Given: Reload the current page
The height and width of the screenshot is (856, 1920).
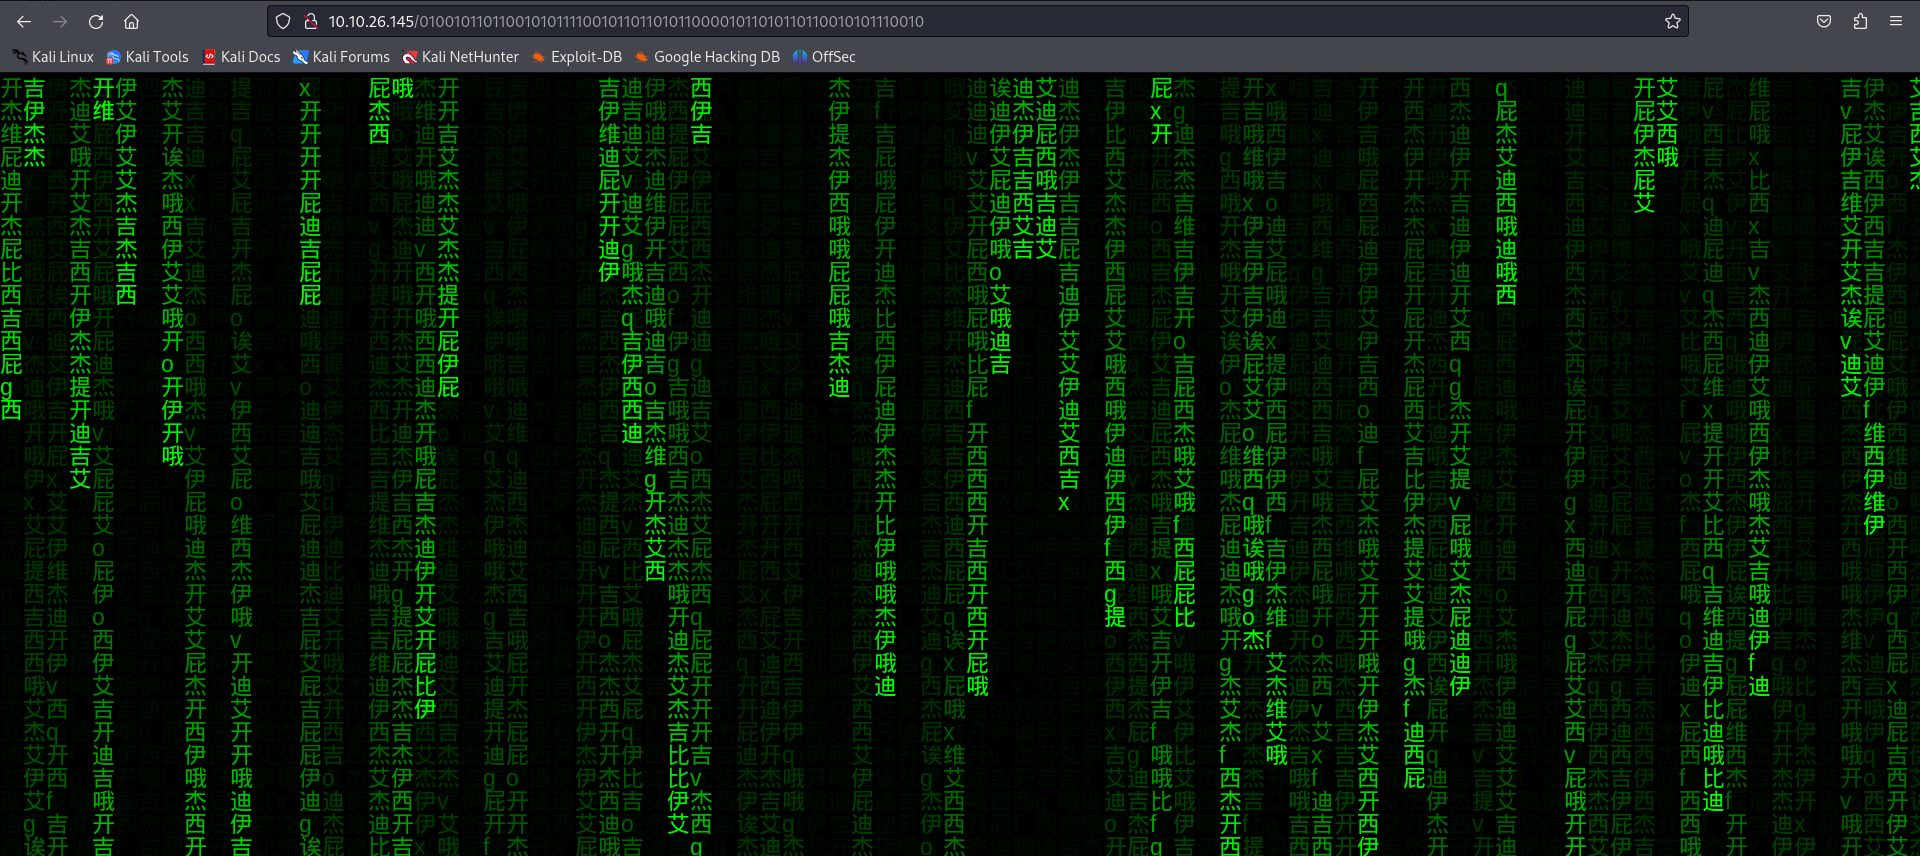Looking at the screenshot, I should (x=96, y=21).
